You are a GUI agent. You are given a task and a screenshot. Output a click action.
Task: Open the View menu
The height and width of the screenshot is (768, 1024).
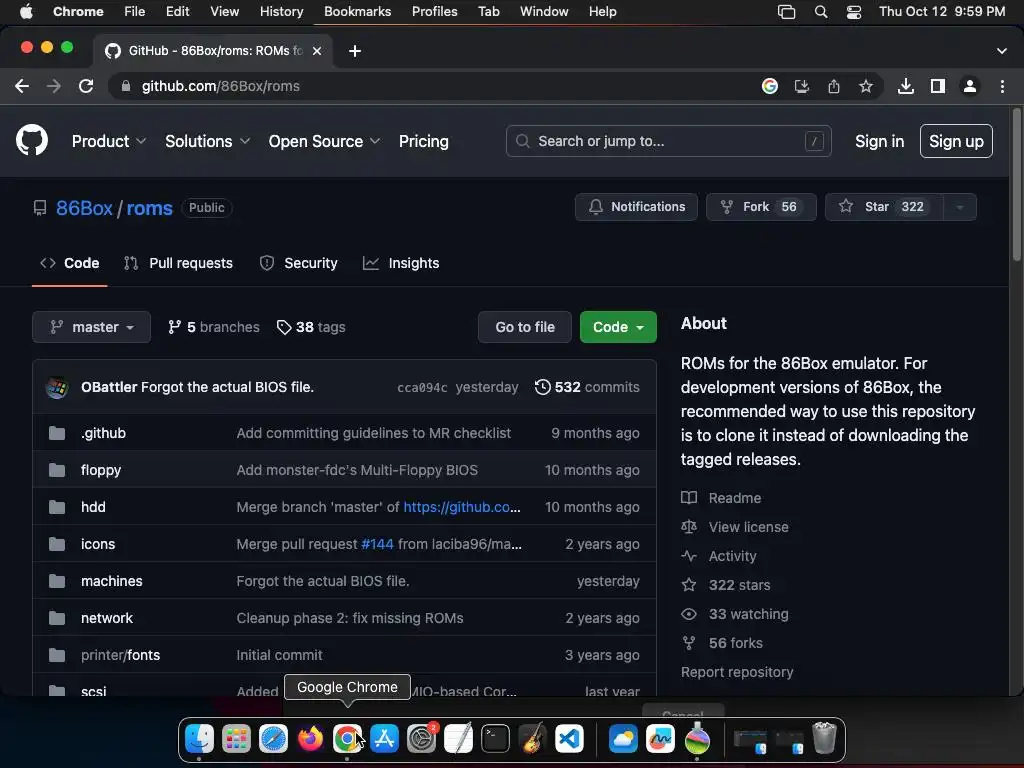coord(224,12)
